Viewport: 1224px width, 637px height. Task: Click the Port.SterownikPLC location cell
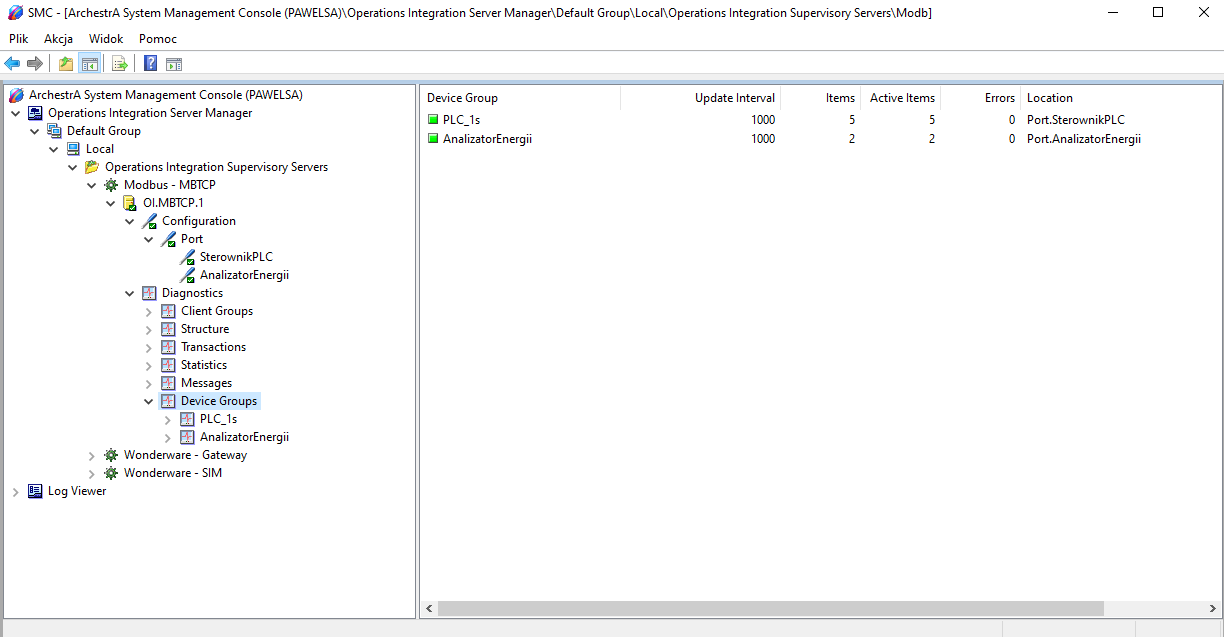coord(1076,120)
